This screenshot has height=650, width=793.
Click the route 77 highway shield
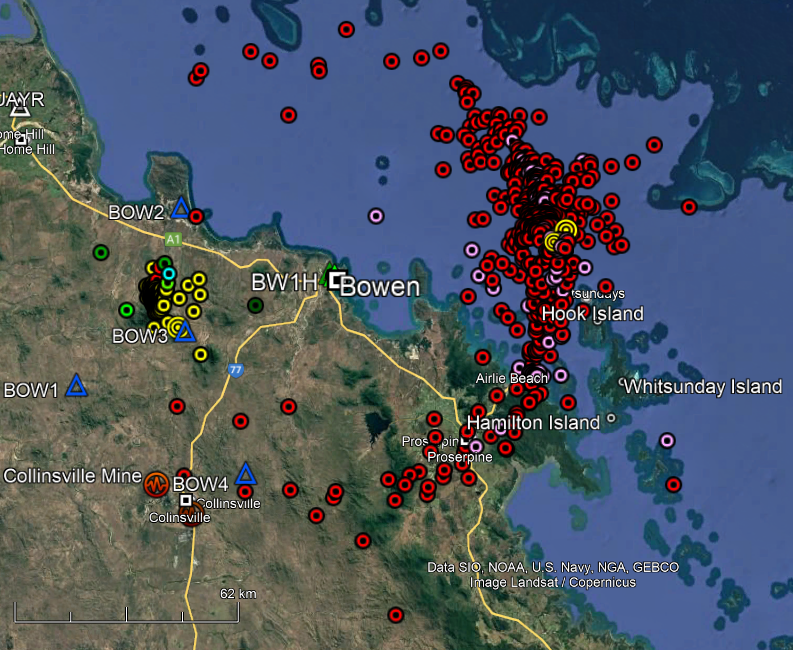pyautogui.click(x=236, y=370)
